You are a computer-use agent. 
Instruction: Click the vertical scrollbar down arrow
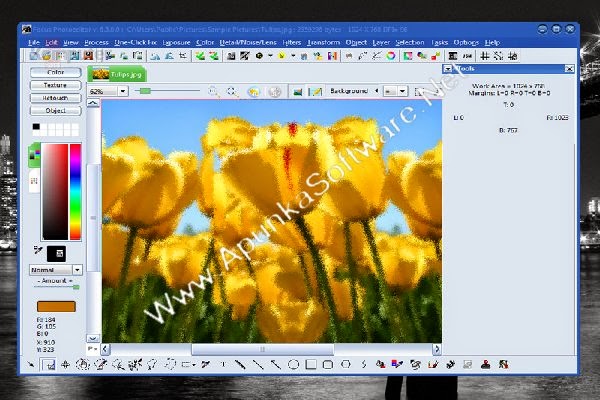tap(93, 338)
